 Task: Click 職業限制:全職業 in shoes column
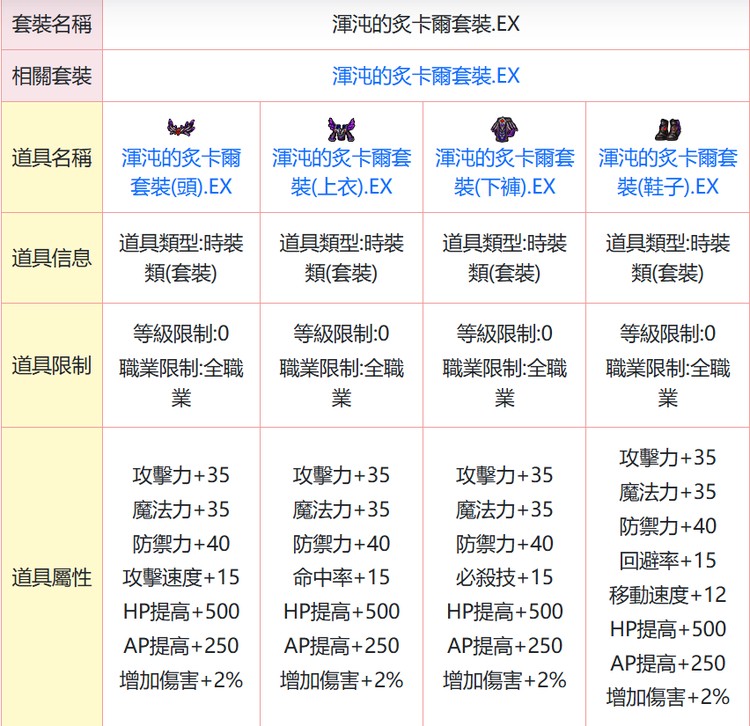pyautogui.click(x=668, y=383)
